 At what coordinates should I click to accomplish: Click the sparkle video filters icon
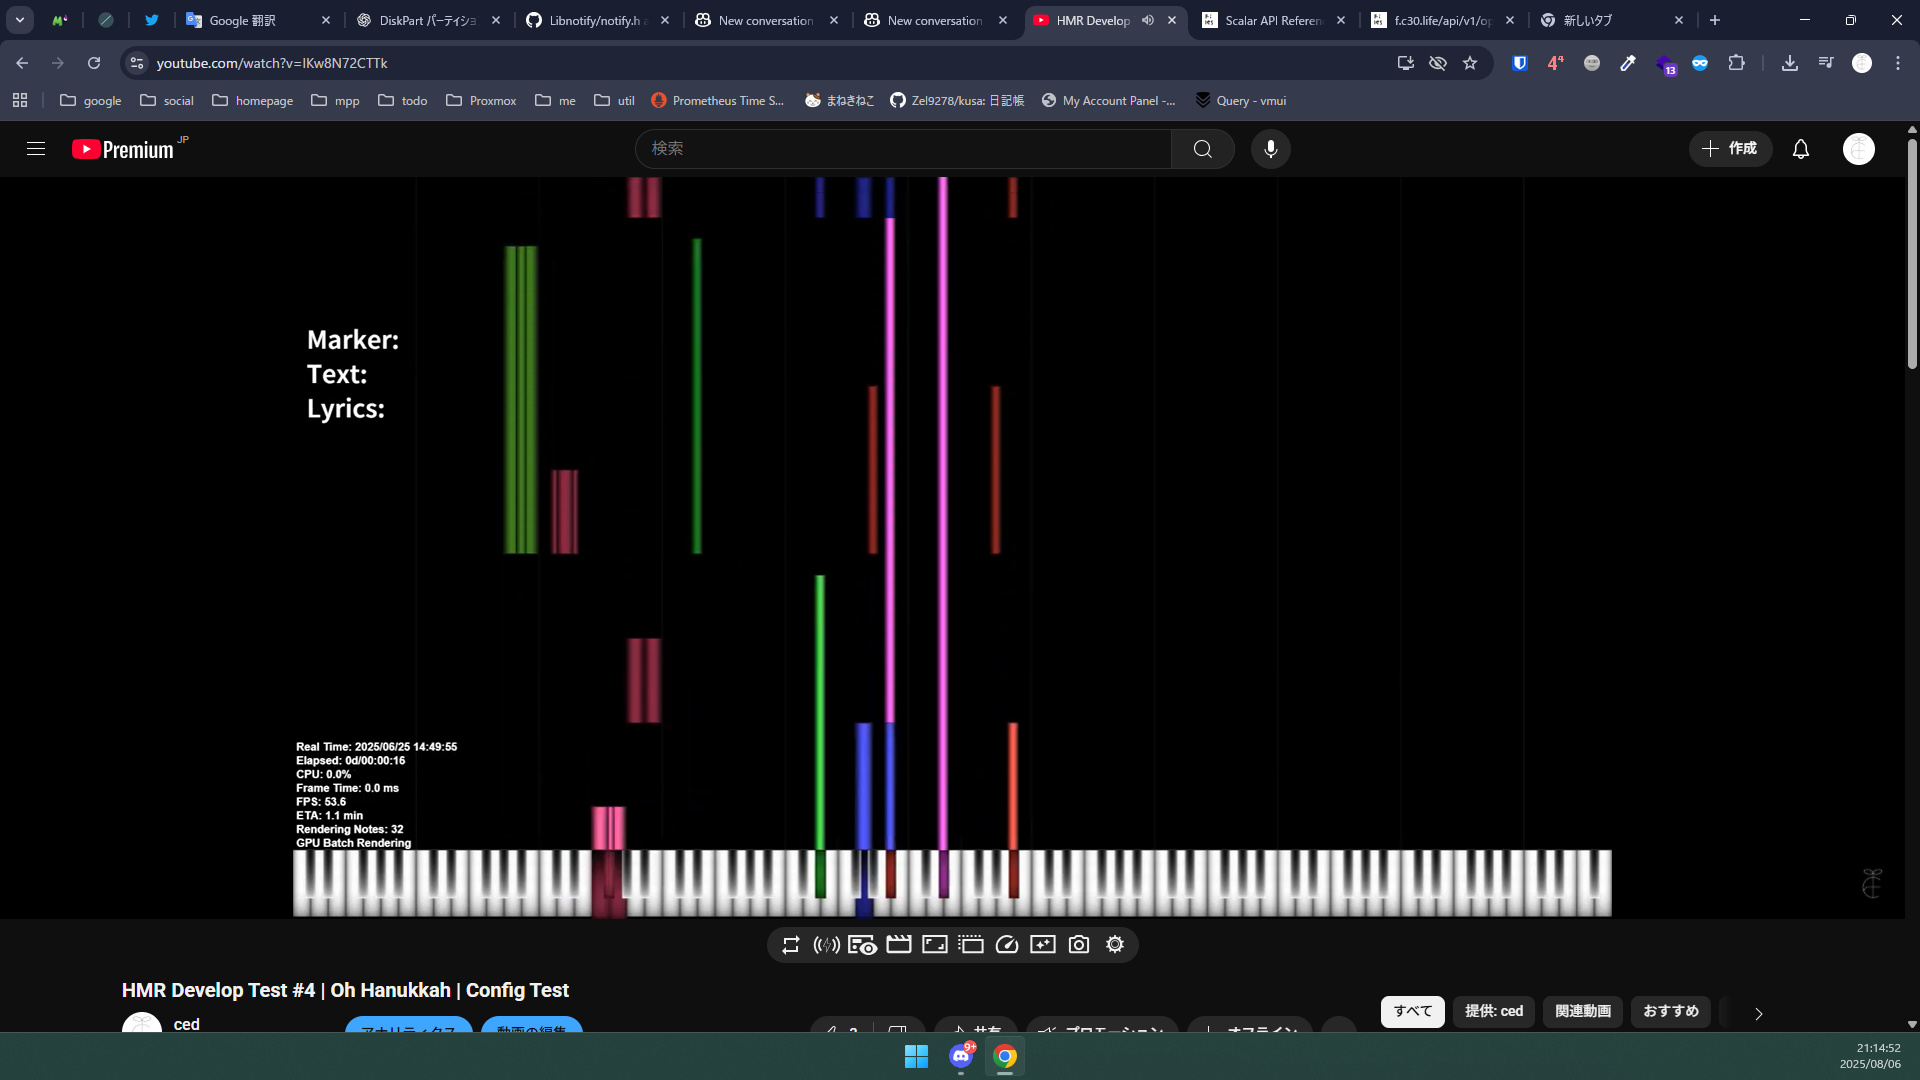coord(1043,945)
